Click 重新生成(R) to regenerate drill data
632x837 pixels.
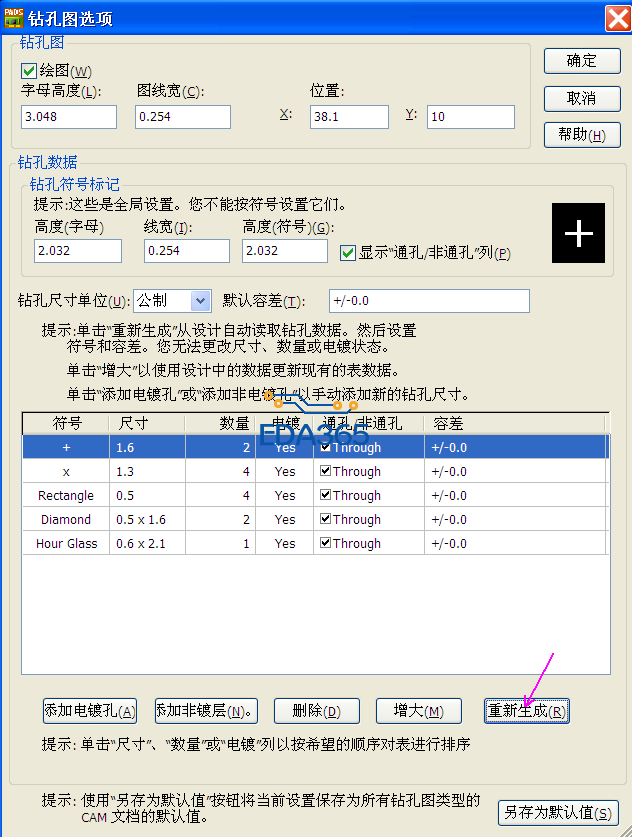(x=527, y=711)
